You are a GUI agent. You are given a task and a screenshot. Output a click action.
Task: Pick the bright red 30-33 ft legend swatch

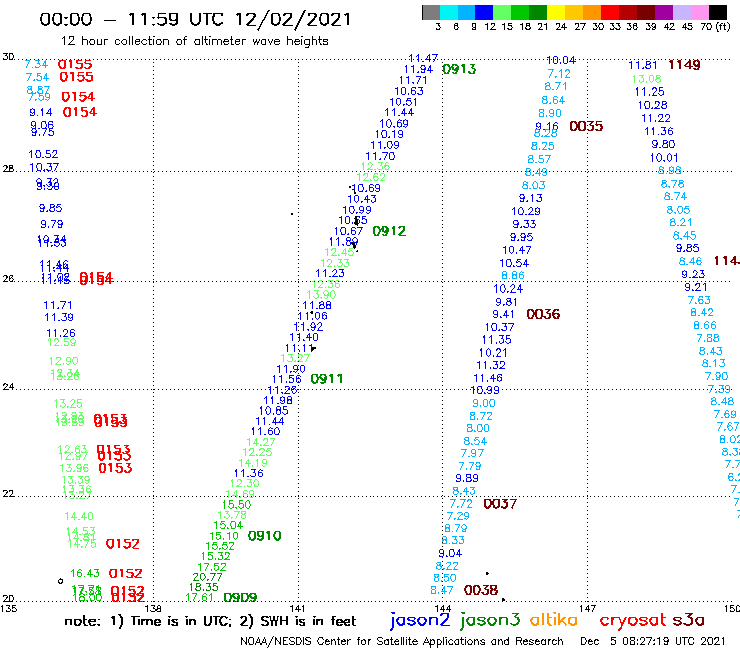tap(609, 12)
